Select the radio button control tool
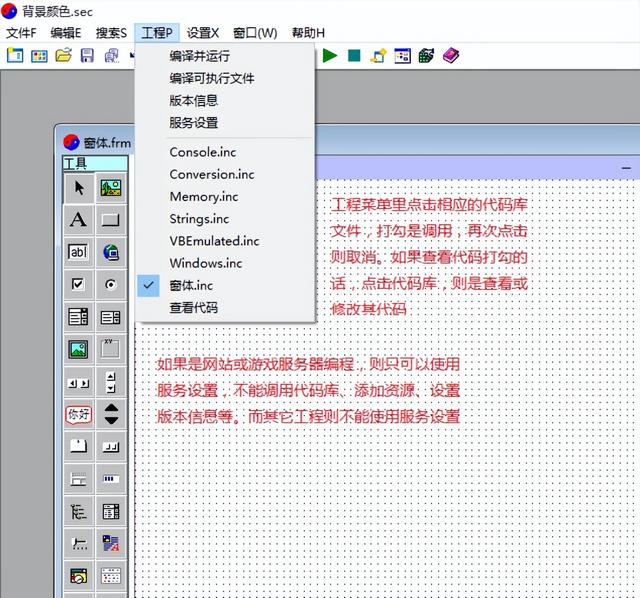 tap(111, 285)
